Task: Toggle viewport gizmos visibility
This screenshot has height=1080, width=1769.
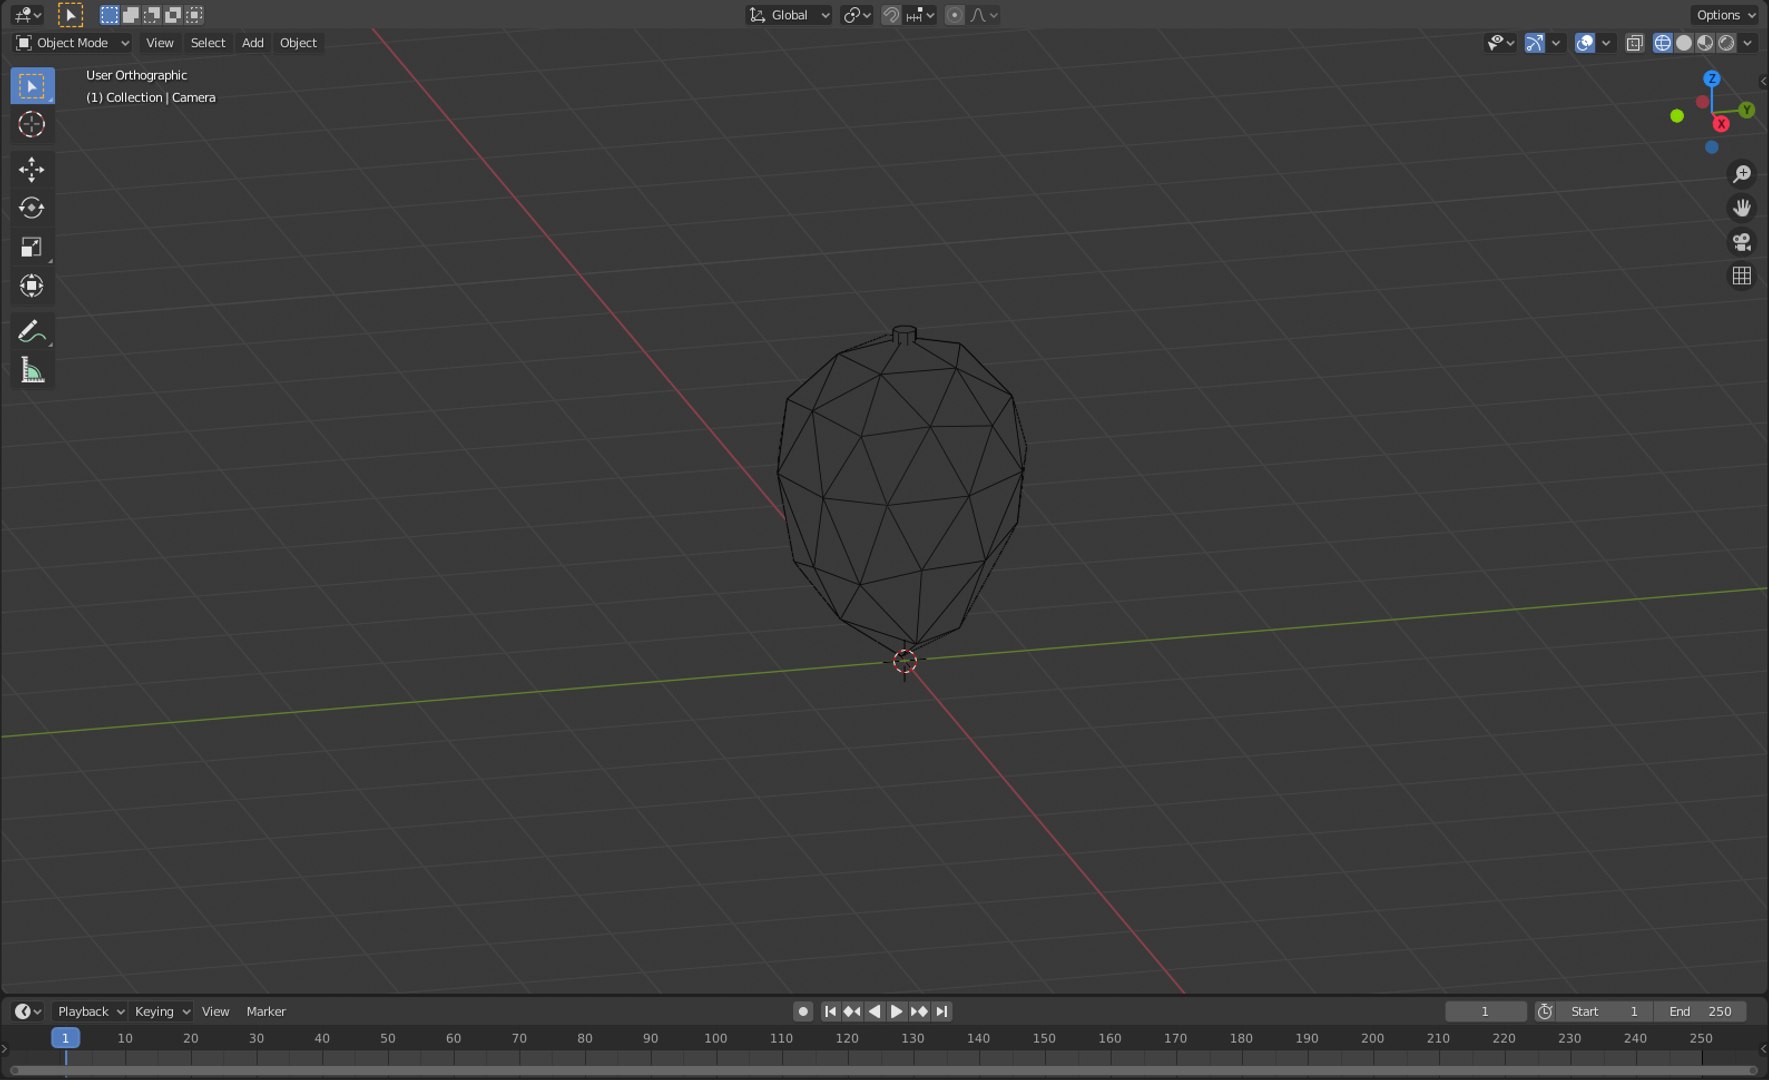Action: coord(1535,43)
